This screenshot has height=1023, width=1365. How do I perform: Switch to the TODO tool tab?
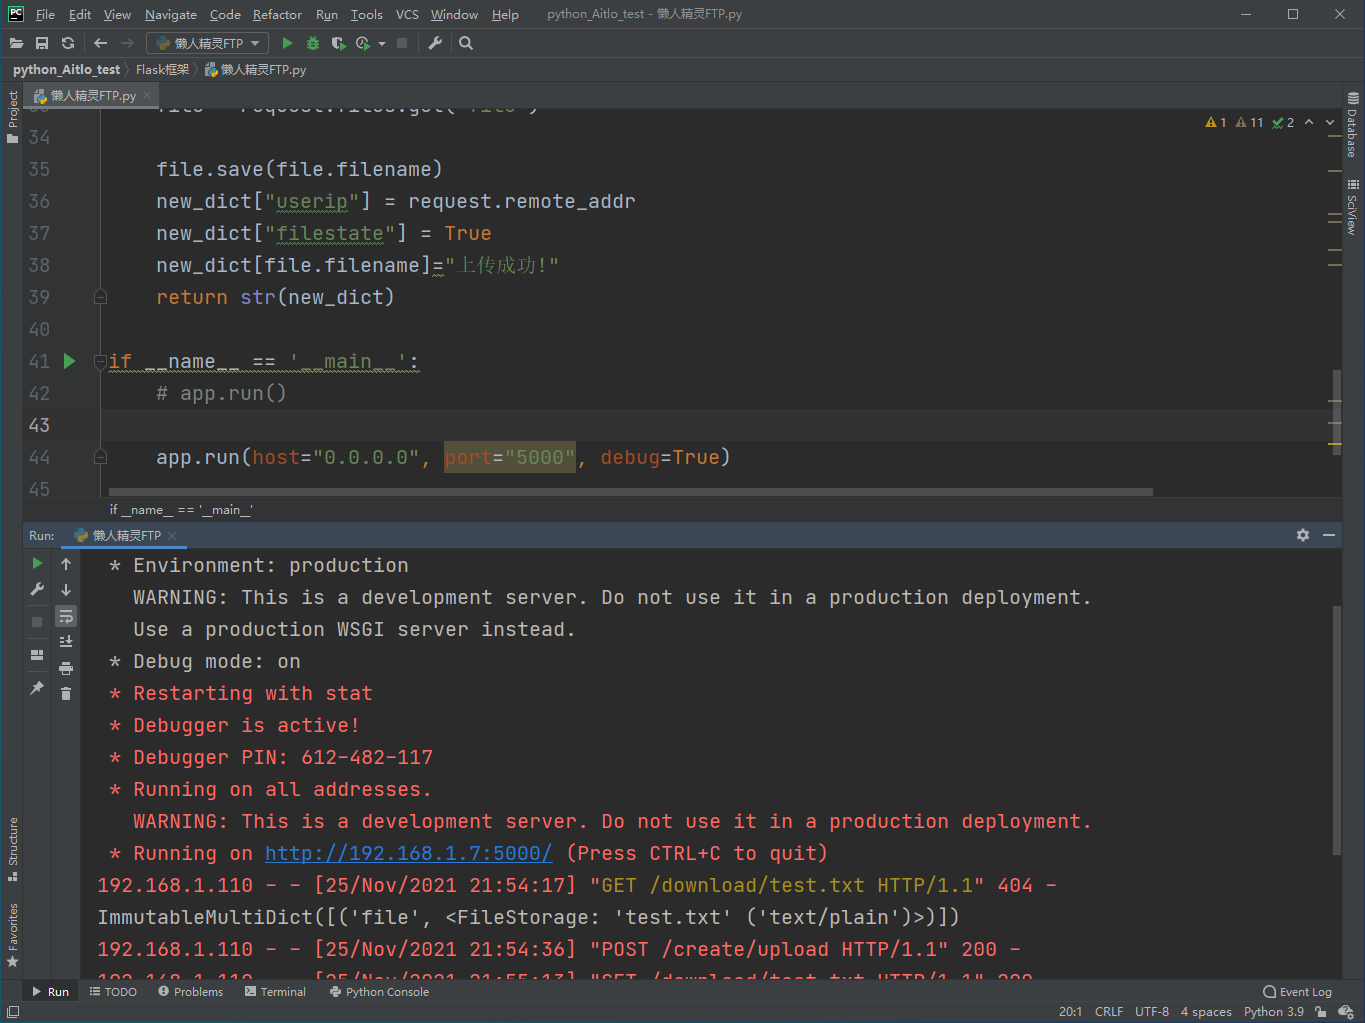tap(113, 992)
